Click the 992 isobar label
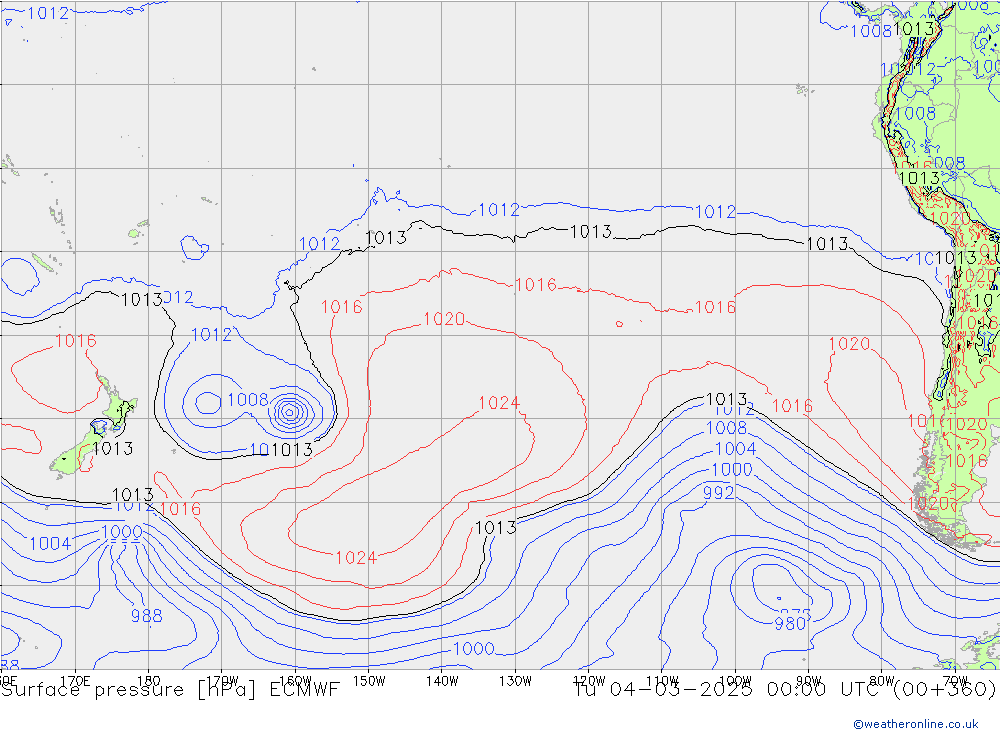Screen dimensions: 1000x733 click(x=719, y=493)
